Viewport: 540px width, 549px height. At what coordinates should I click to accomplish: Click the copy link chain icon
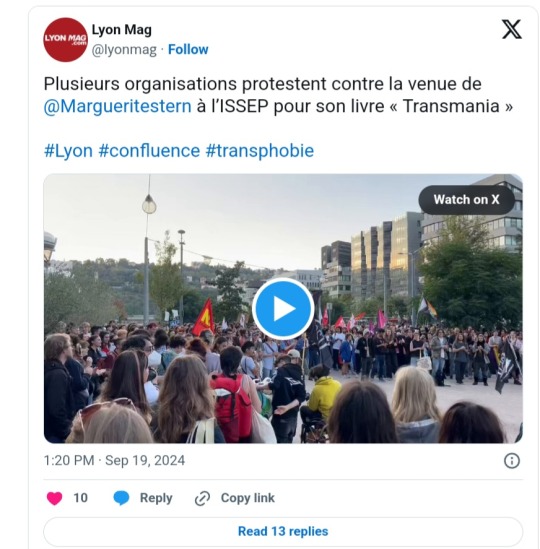click(x=202, y=498)
